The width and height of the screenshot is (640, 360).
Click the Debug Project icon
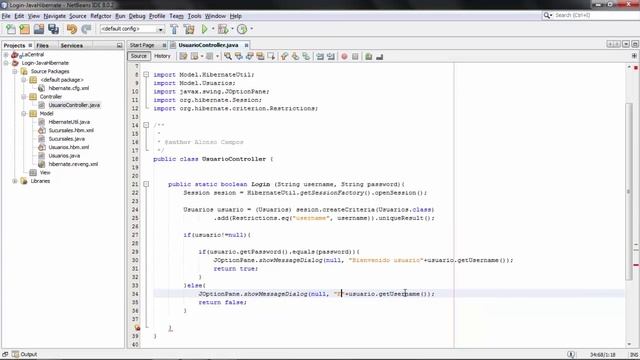point(222,29)
